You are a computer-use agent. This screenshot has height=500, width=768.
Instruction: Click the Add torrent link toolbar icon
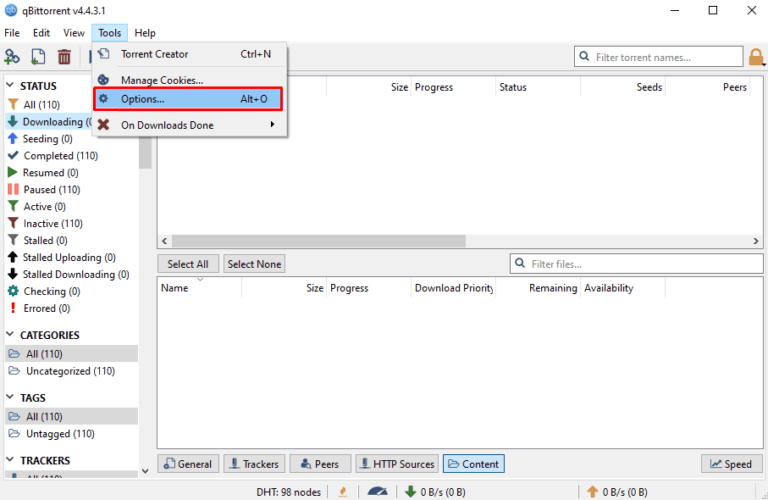pos(12,56)
